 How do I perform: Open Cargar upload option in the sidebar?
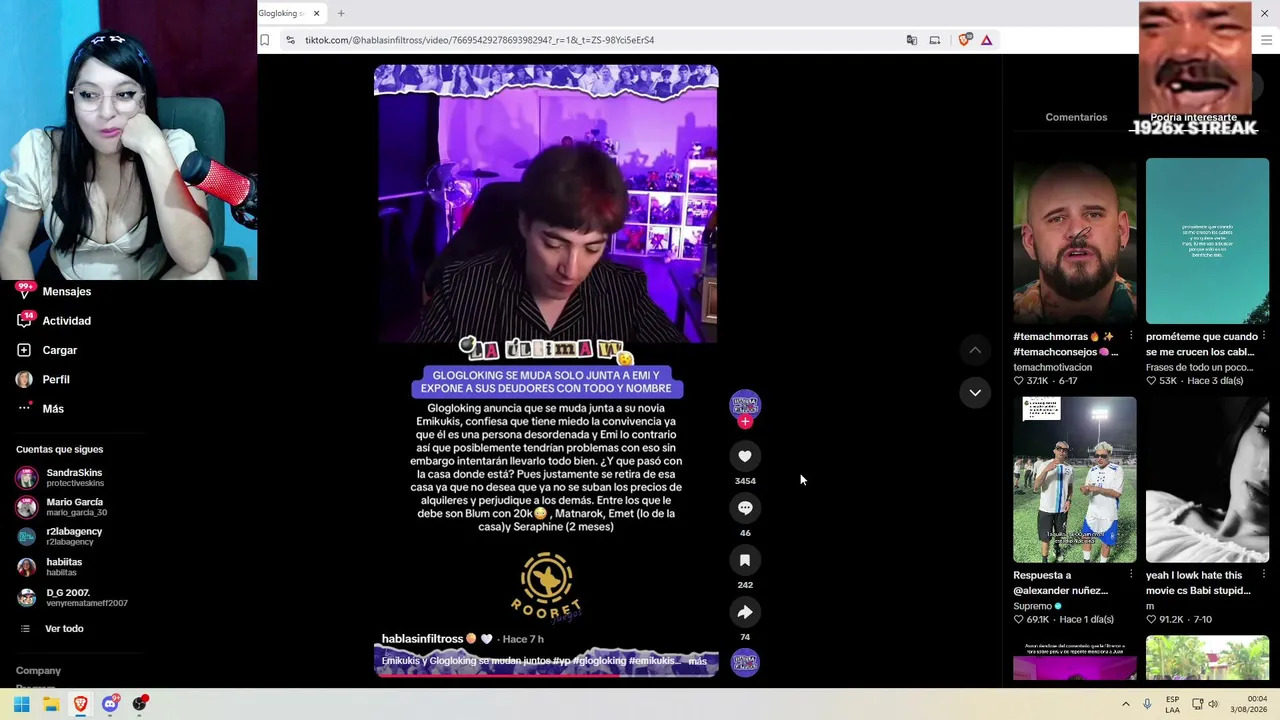coord(48,350)
